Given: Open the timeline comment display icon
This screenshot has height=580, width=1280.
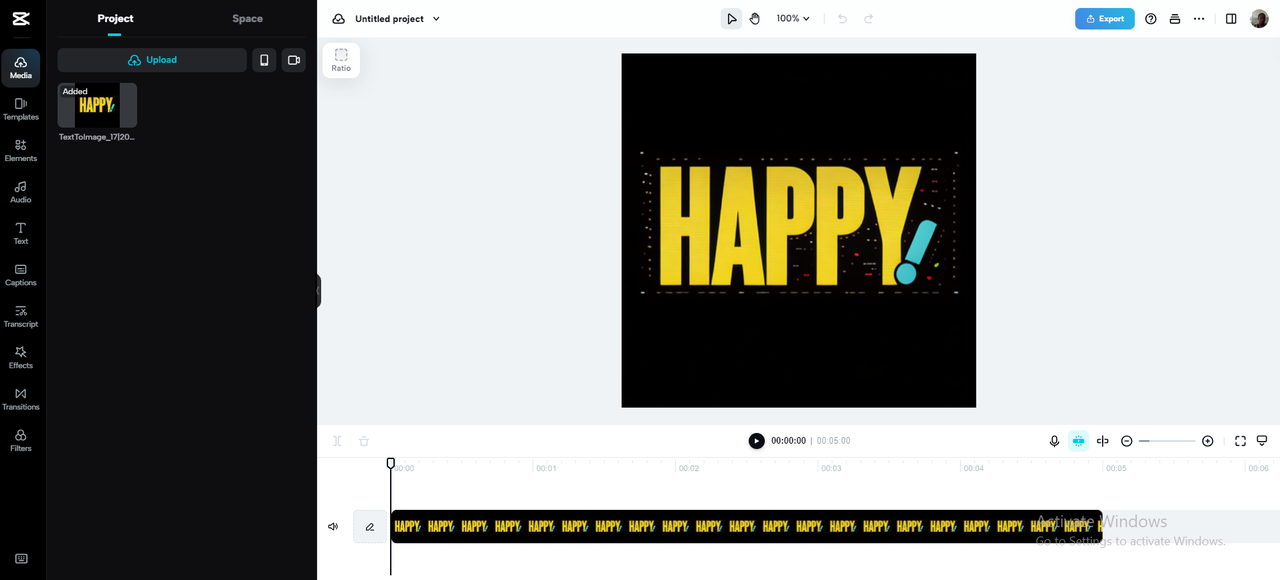Looking at the screenshot, I should coord(1262,441).
